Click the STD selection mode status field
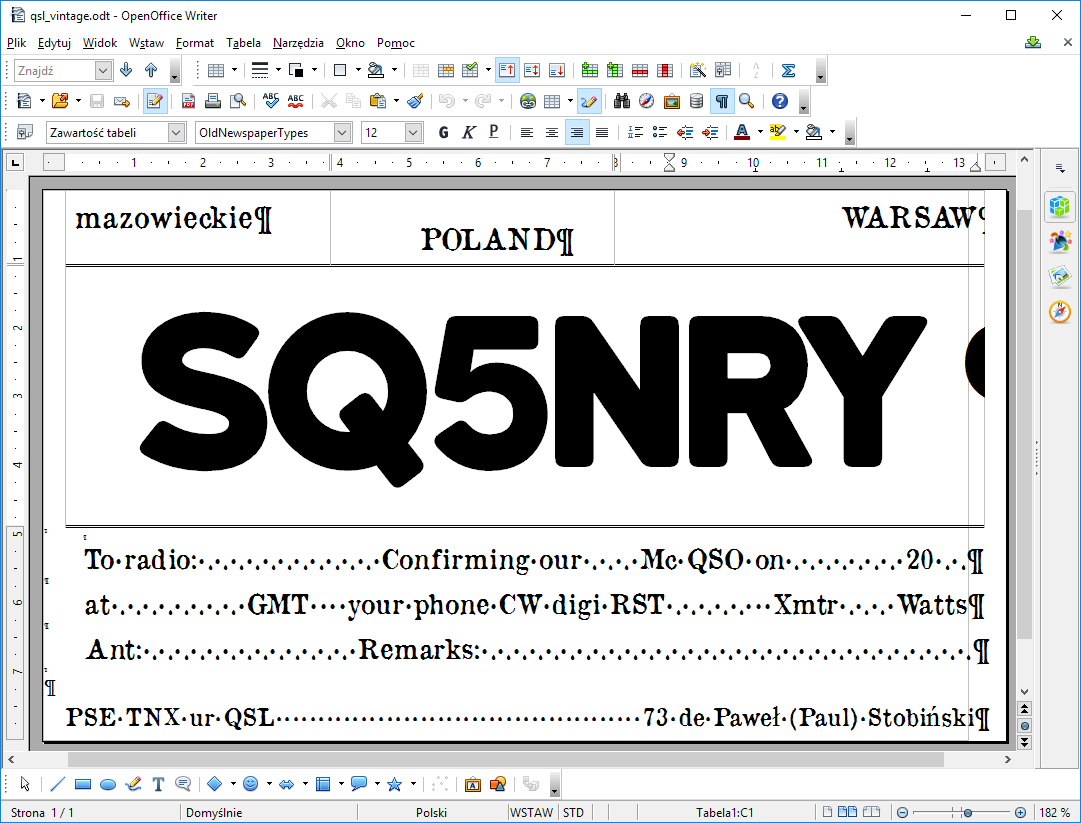Viewport: 1081px width, 823px height. [574, 813]
